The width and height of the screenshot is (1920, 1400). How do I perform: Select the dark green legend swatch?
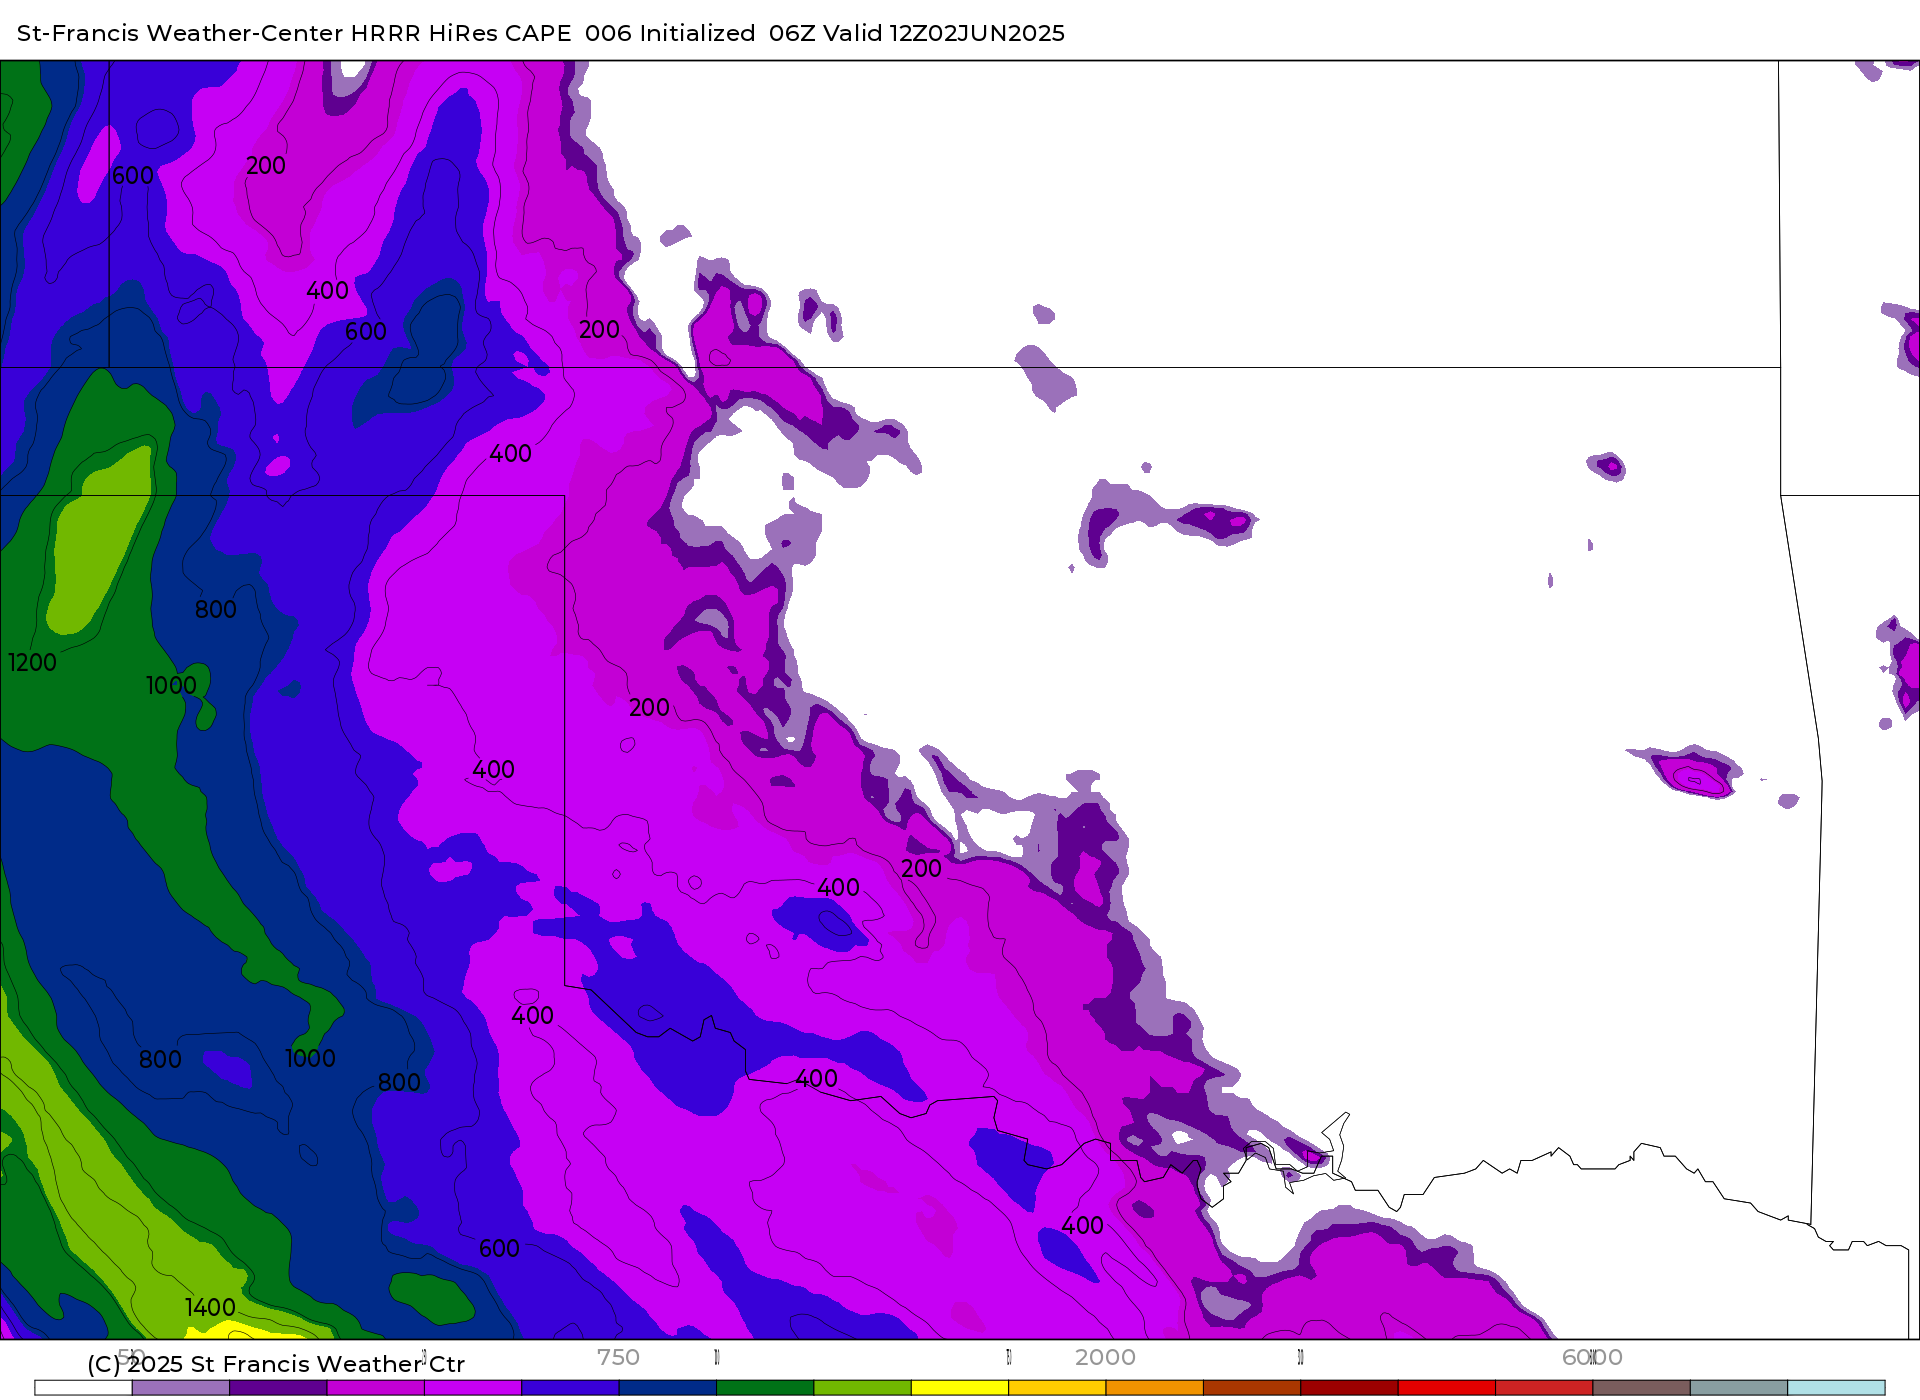click(x=765, y=1388)
